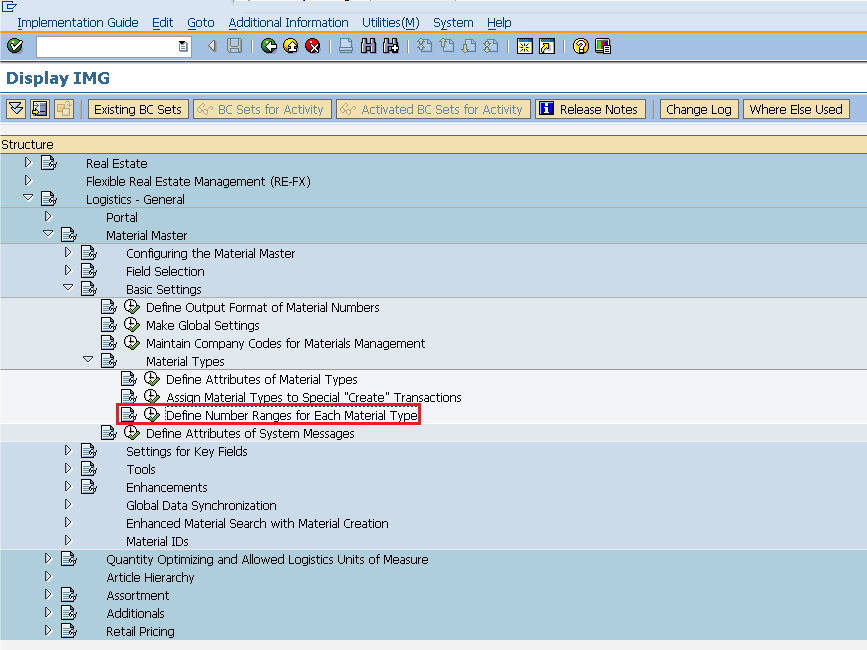Click the transaction command input field
The image size is (867, 650).
[x=113, y=46]
